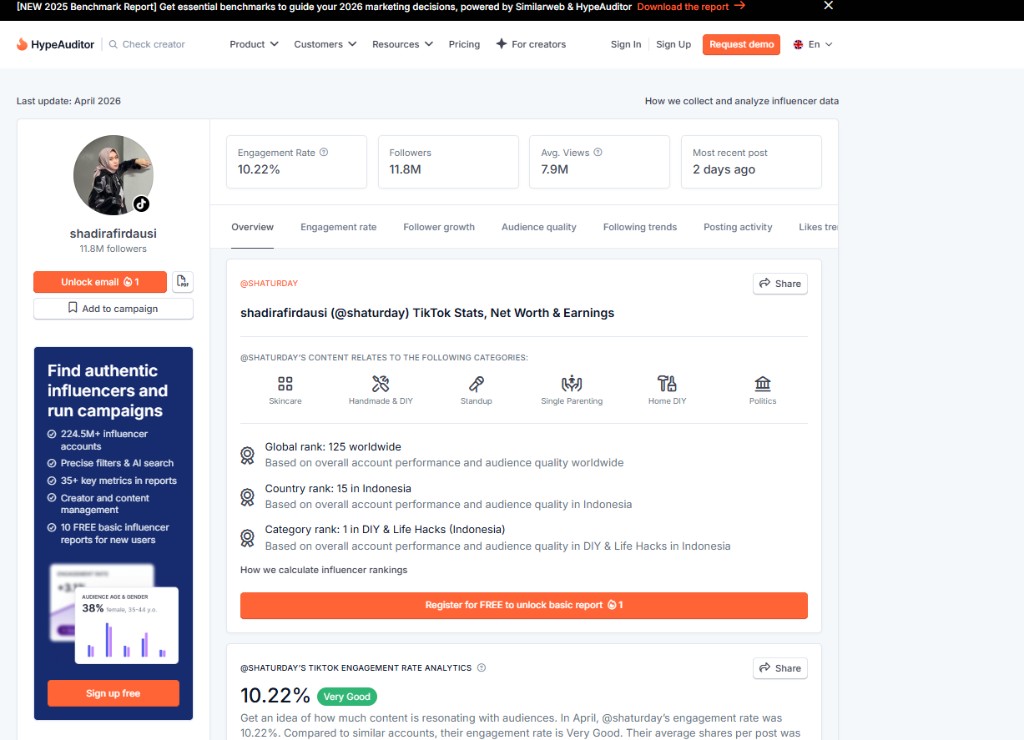The width and height of the screenshot is (1024, 740).
Task: Click the Home DIY category icon
Action: (x=667, y=383)
